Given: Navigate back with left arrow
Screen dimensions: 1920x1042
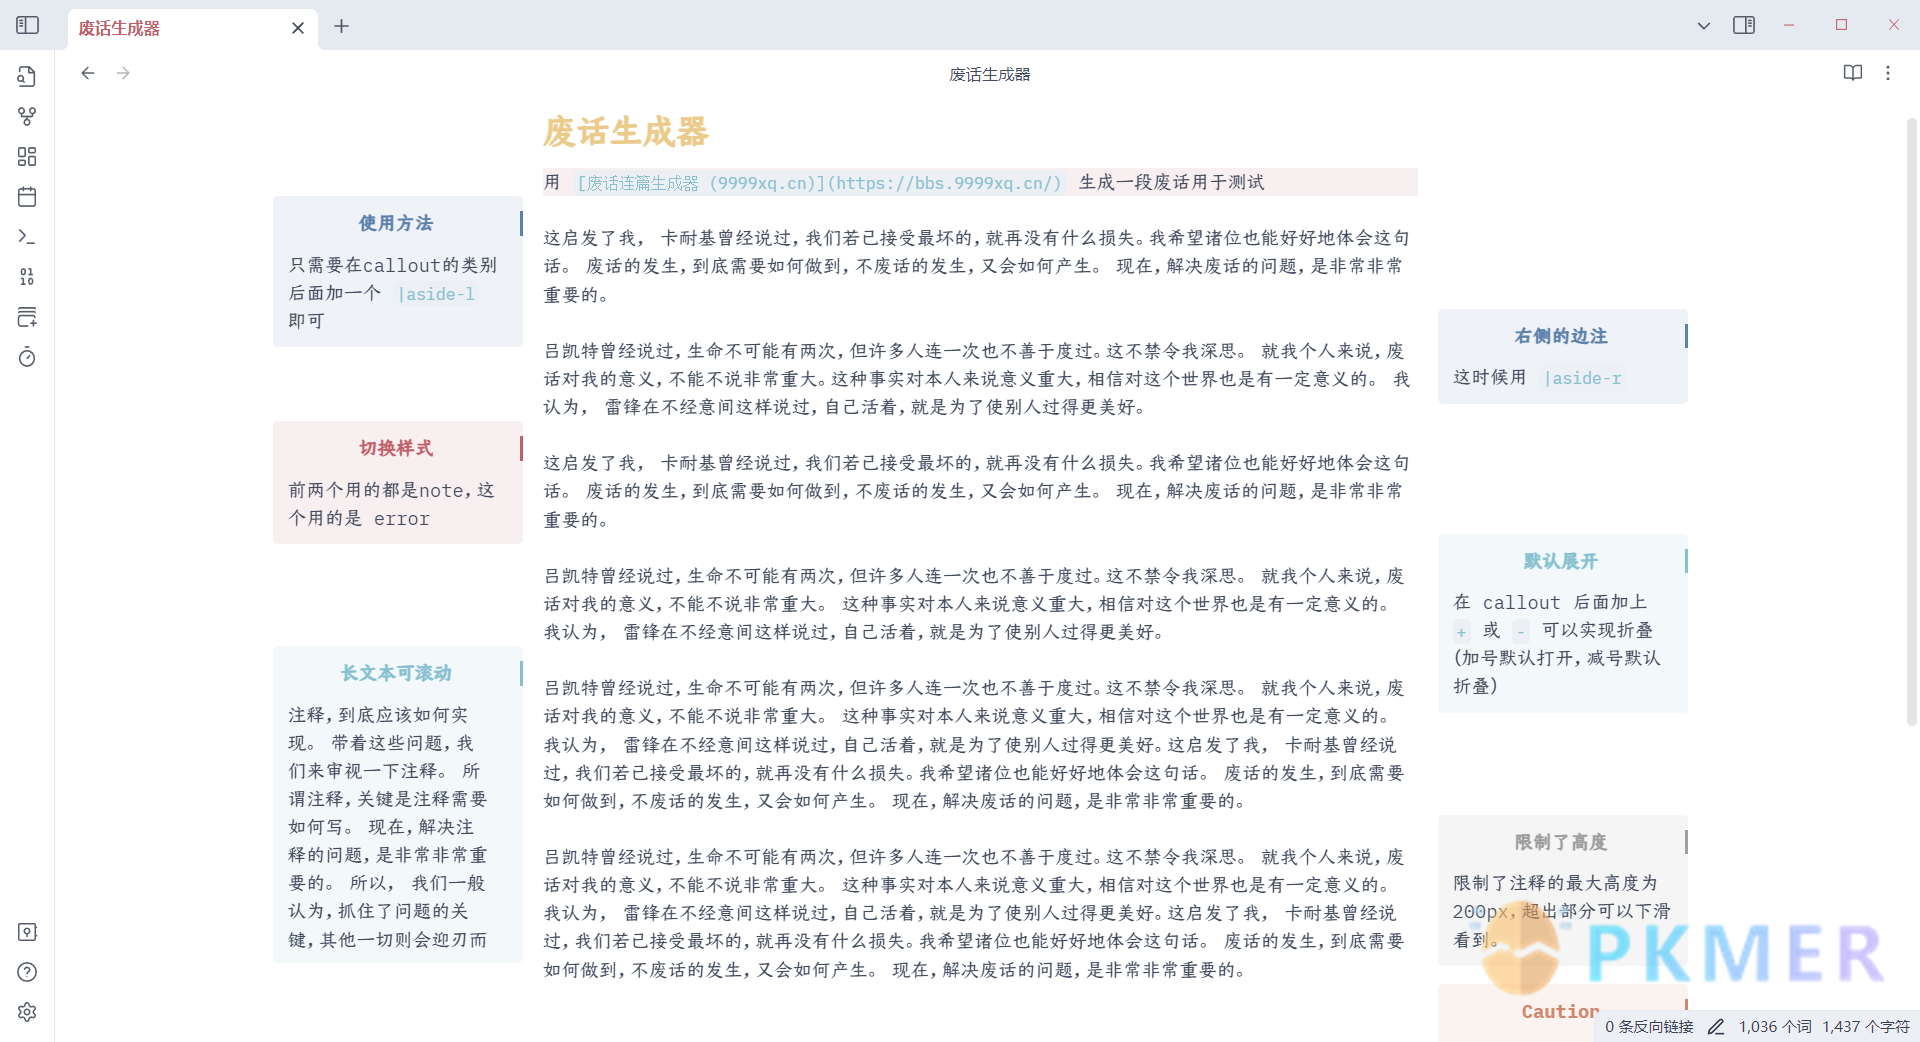Looking at the screenshot, I should tap(88, 73).
